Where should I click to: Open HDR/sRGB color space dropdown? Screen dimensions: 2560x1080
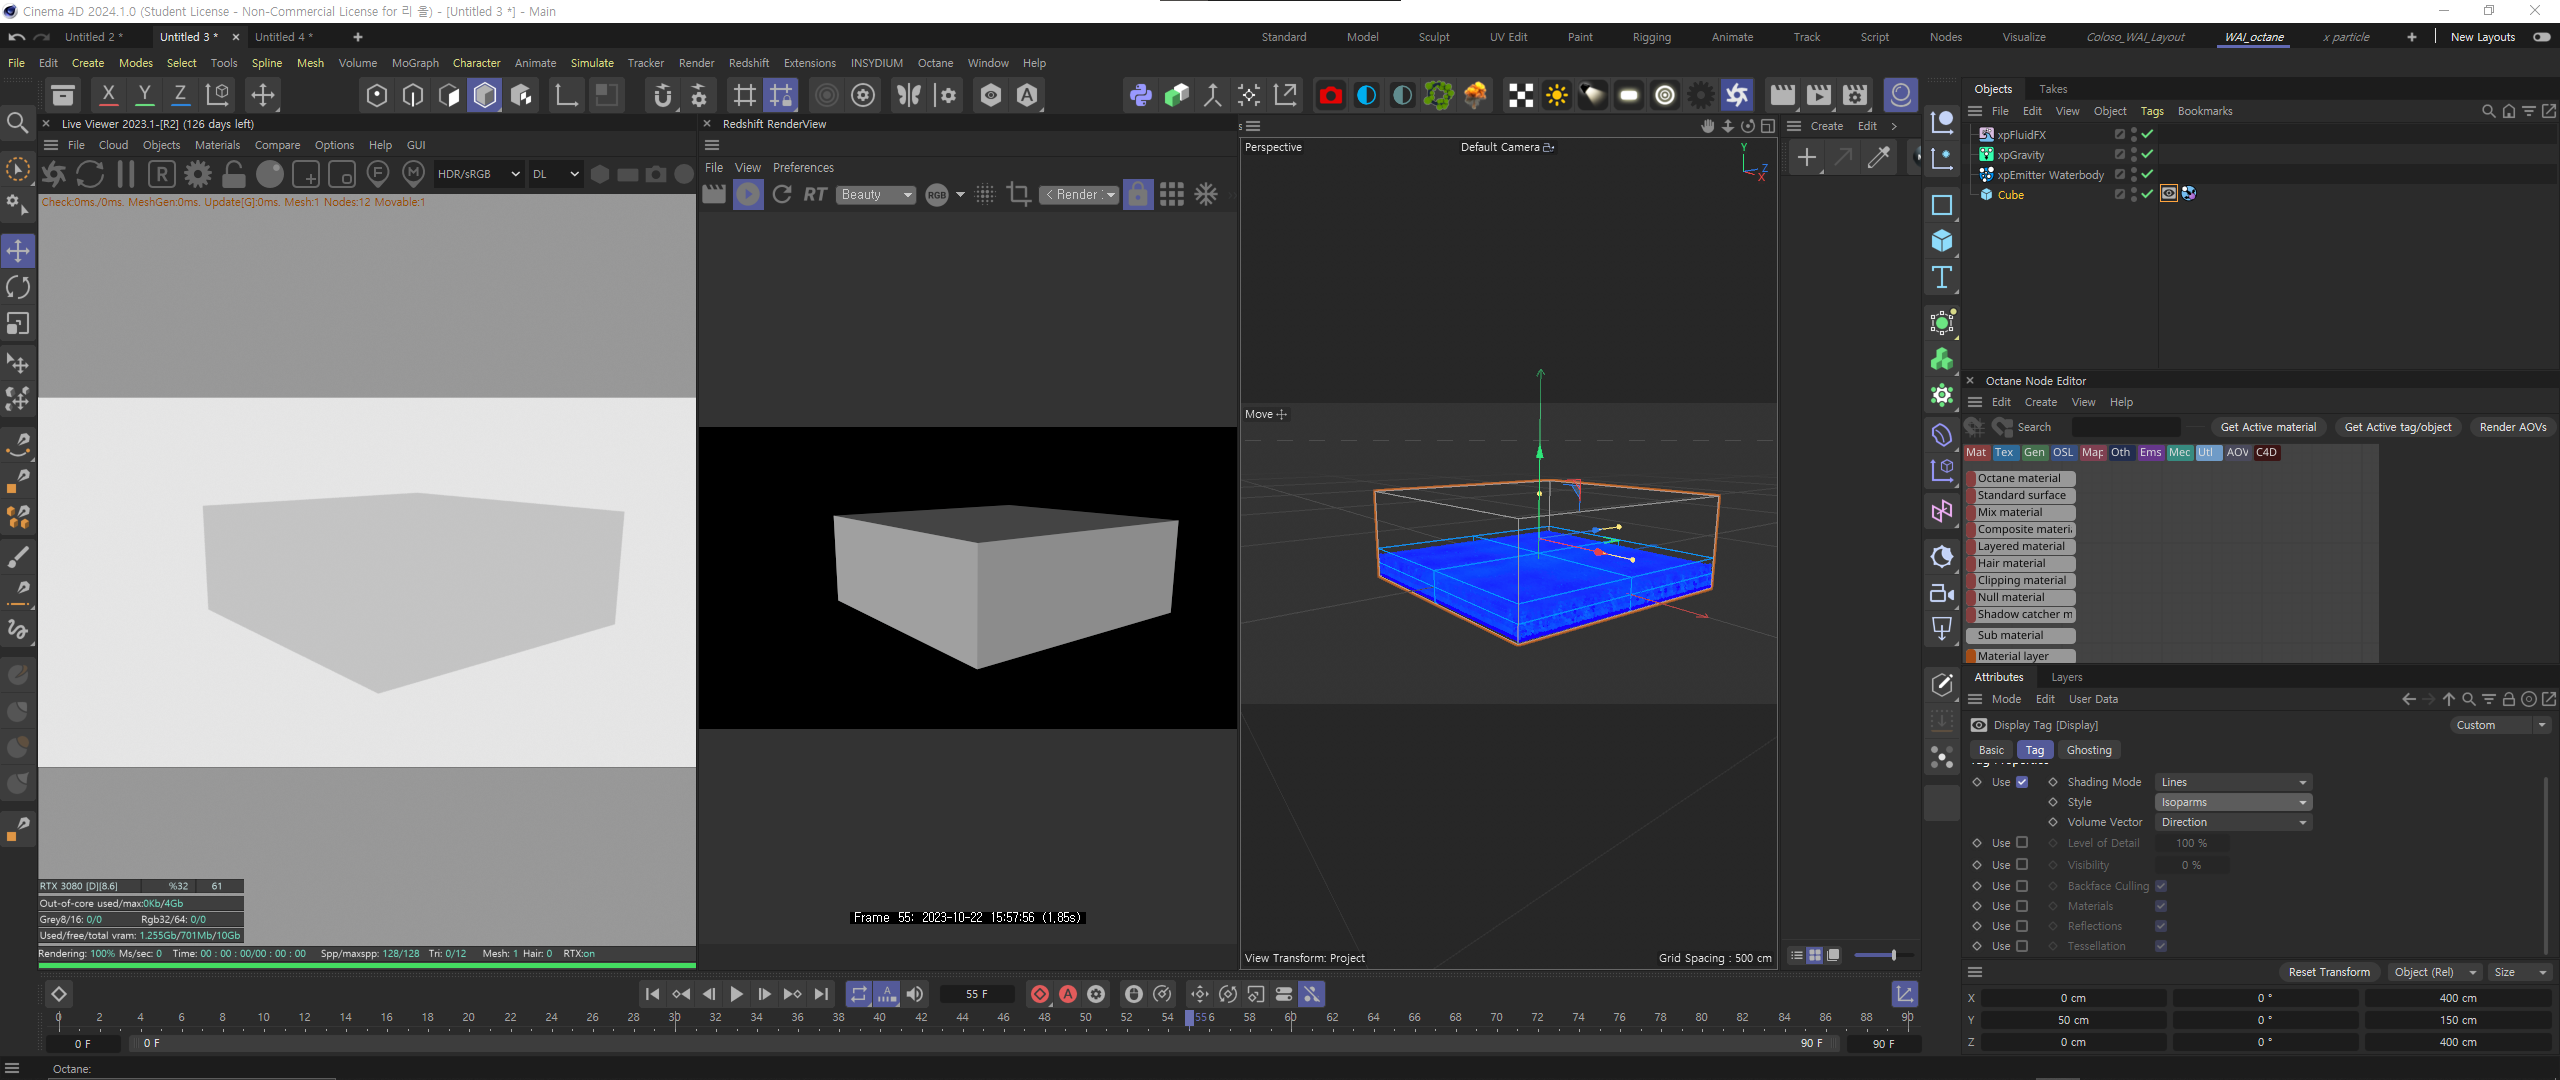tap(479, 174)
